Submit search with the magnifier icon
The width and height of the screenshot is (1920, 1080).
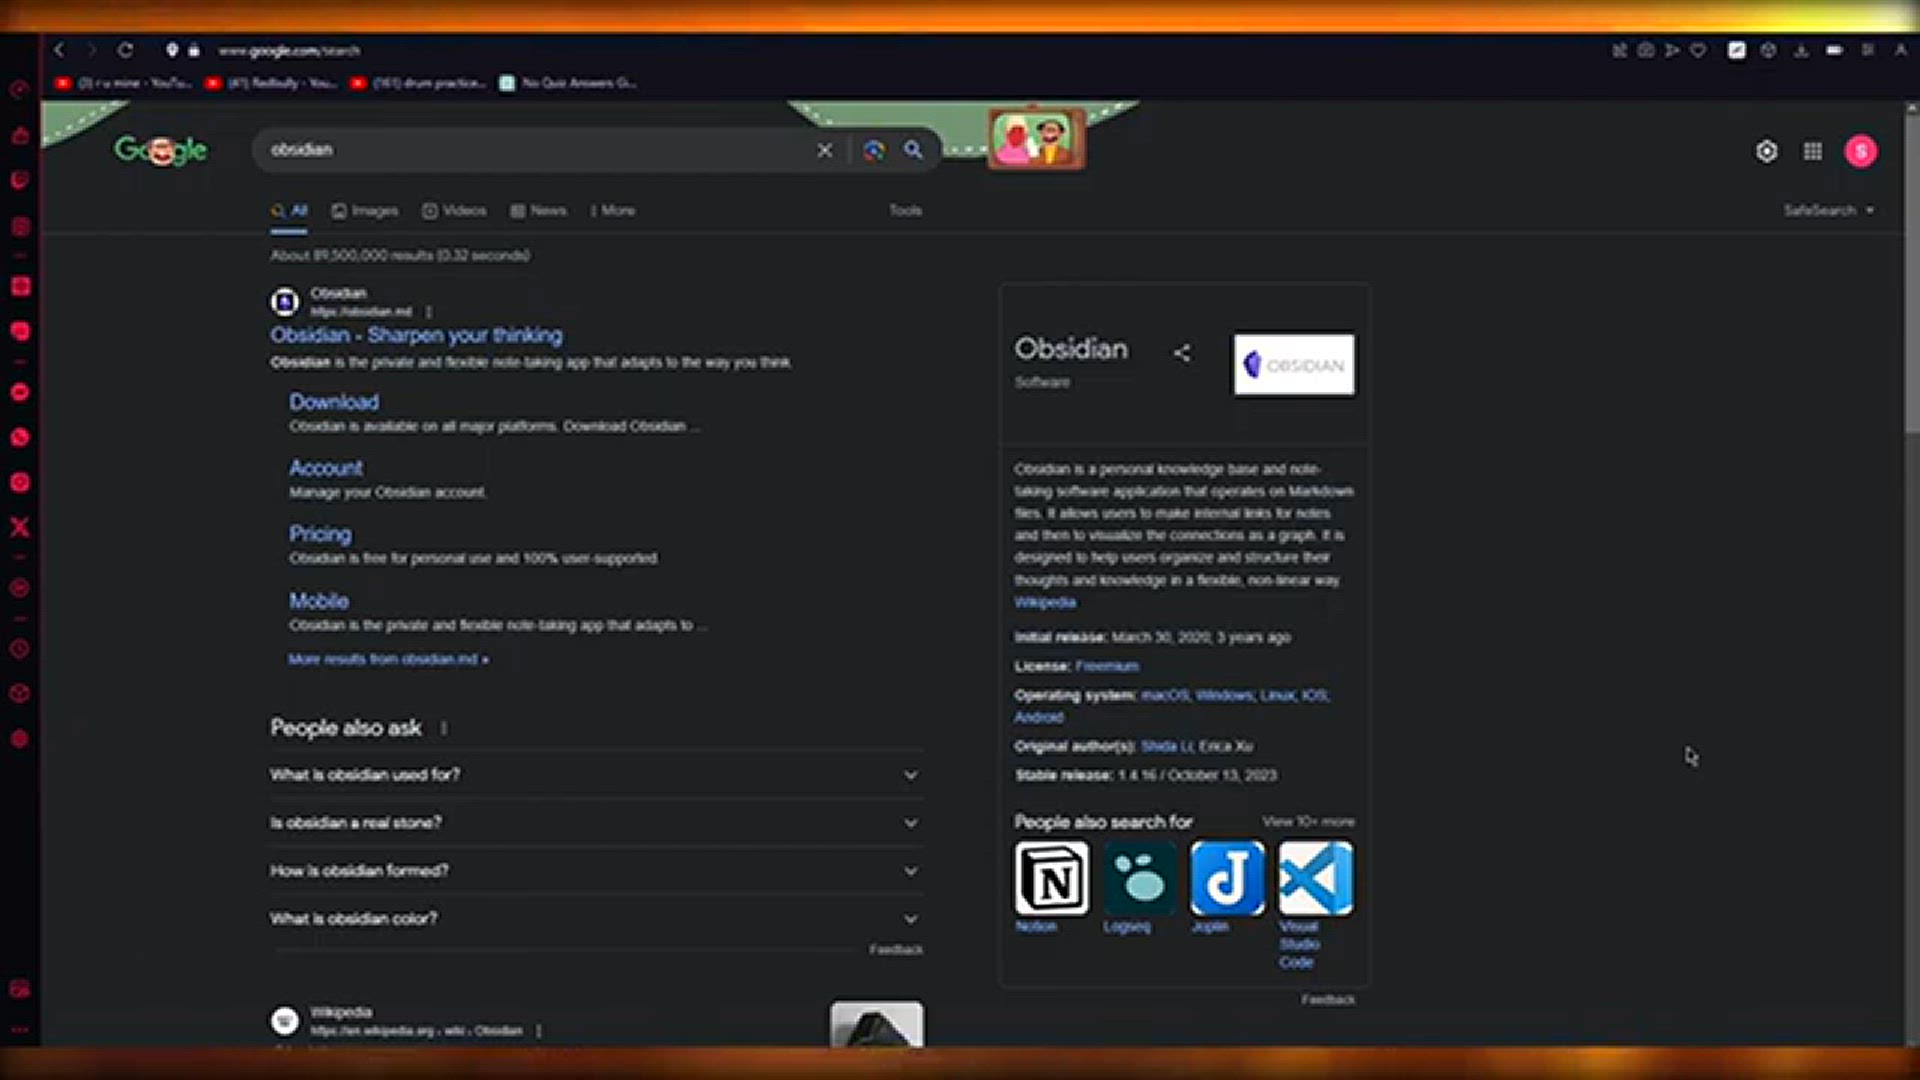coord(913,150)
